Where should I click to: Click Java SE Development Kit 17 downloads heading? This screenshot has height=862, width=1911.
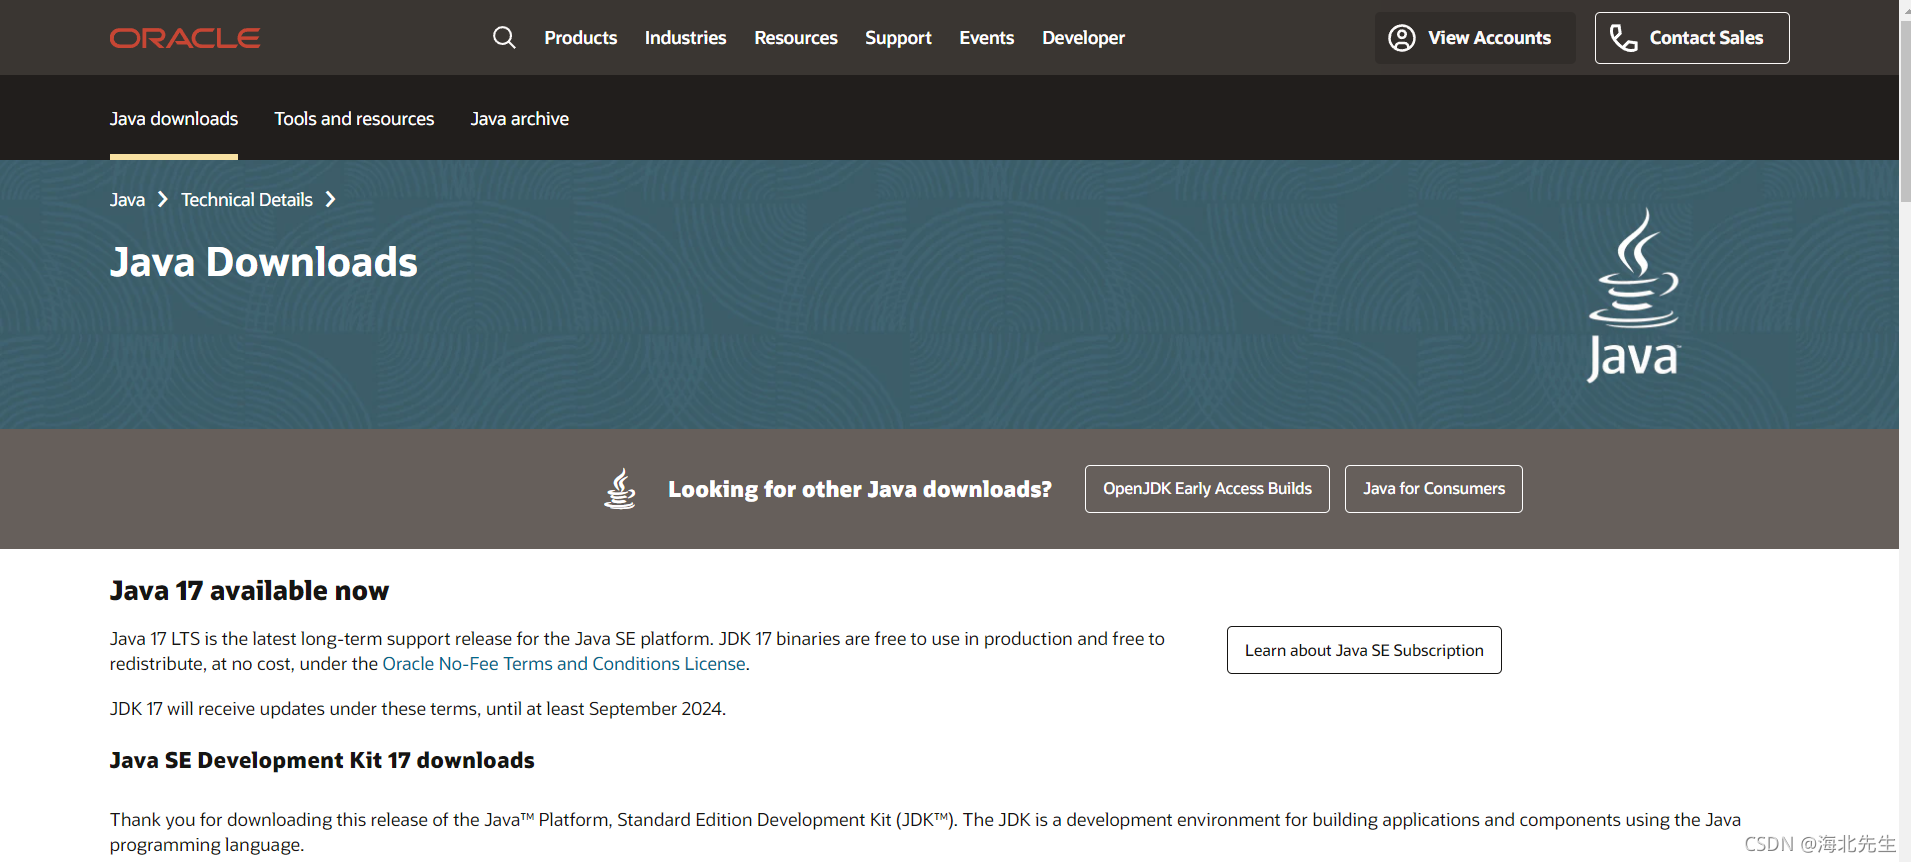(x=322, y=760)
